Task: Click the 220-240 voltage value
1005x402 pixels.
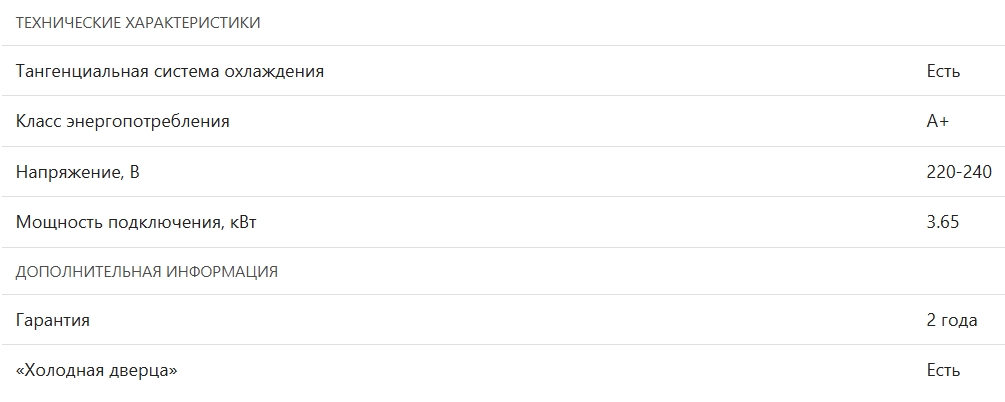Action: (x=959, y=172)
